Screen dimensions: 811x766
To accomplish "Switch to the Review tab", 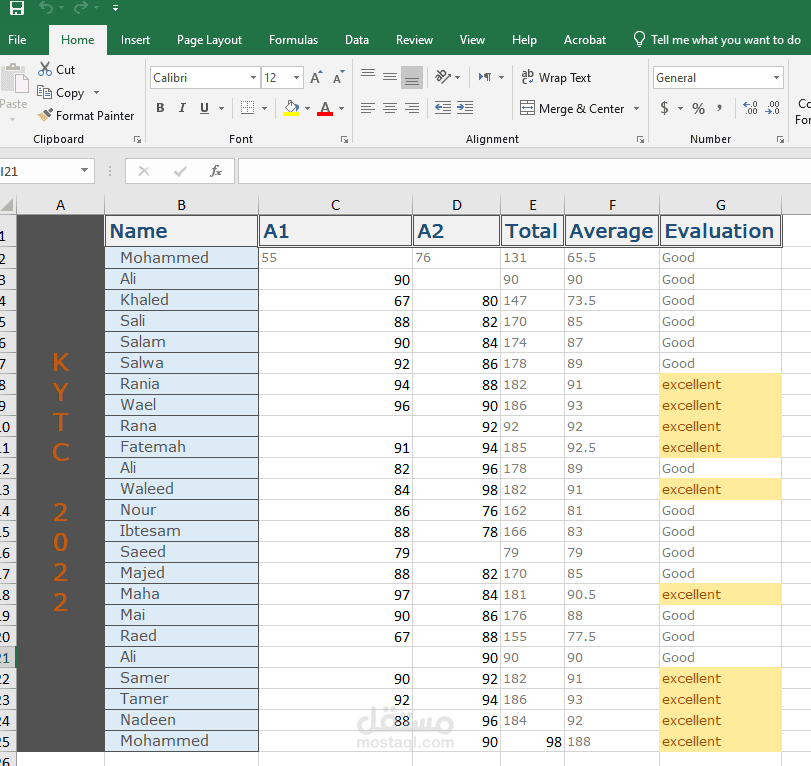I will 414,40.
